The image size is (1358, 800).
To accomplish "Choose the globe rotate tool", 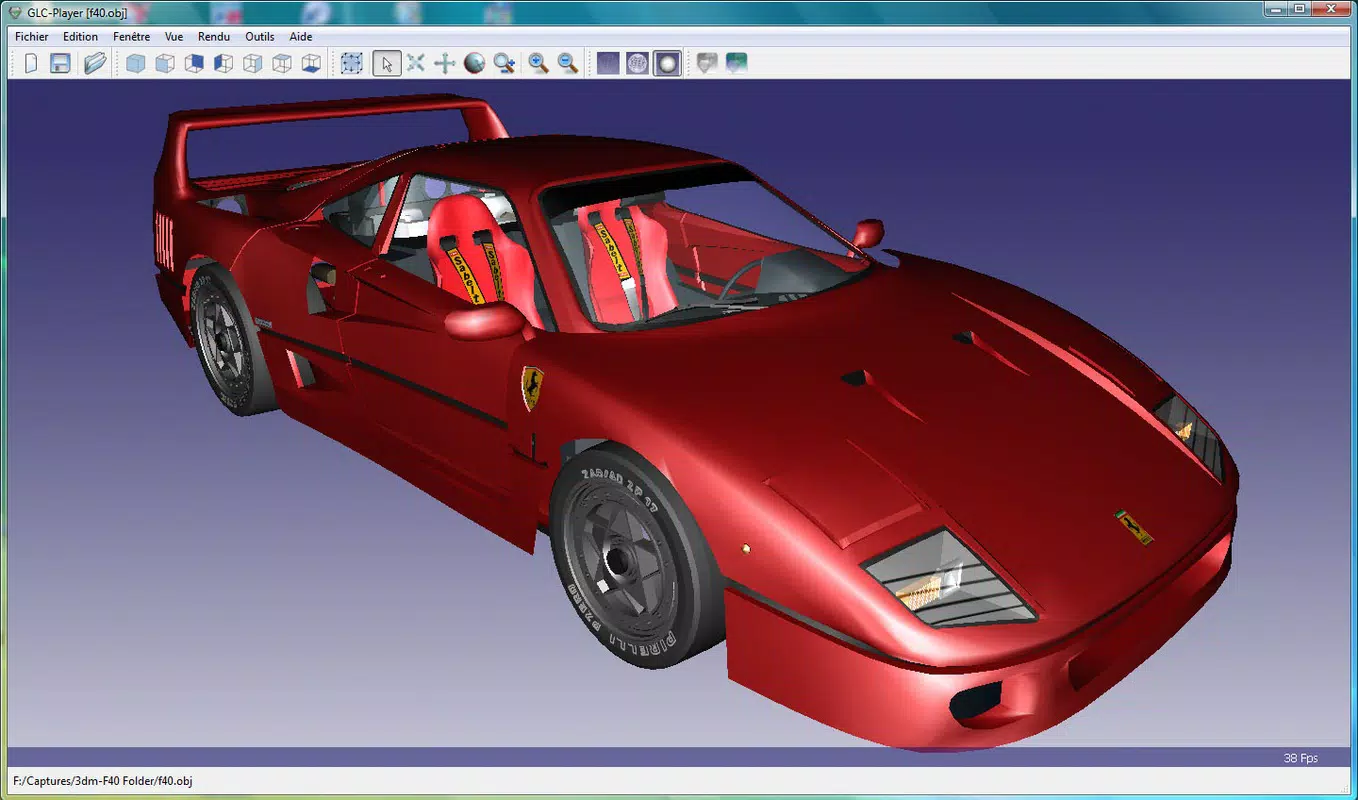I will (x=475, y=64).
